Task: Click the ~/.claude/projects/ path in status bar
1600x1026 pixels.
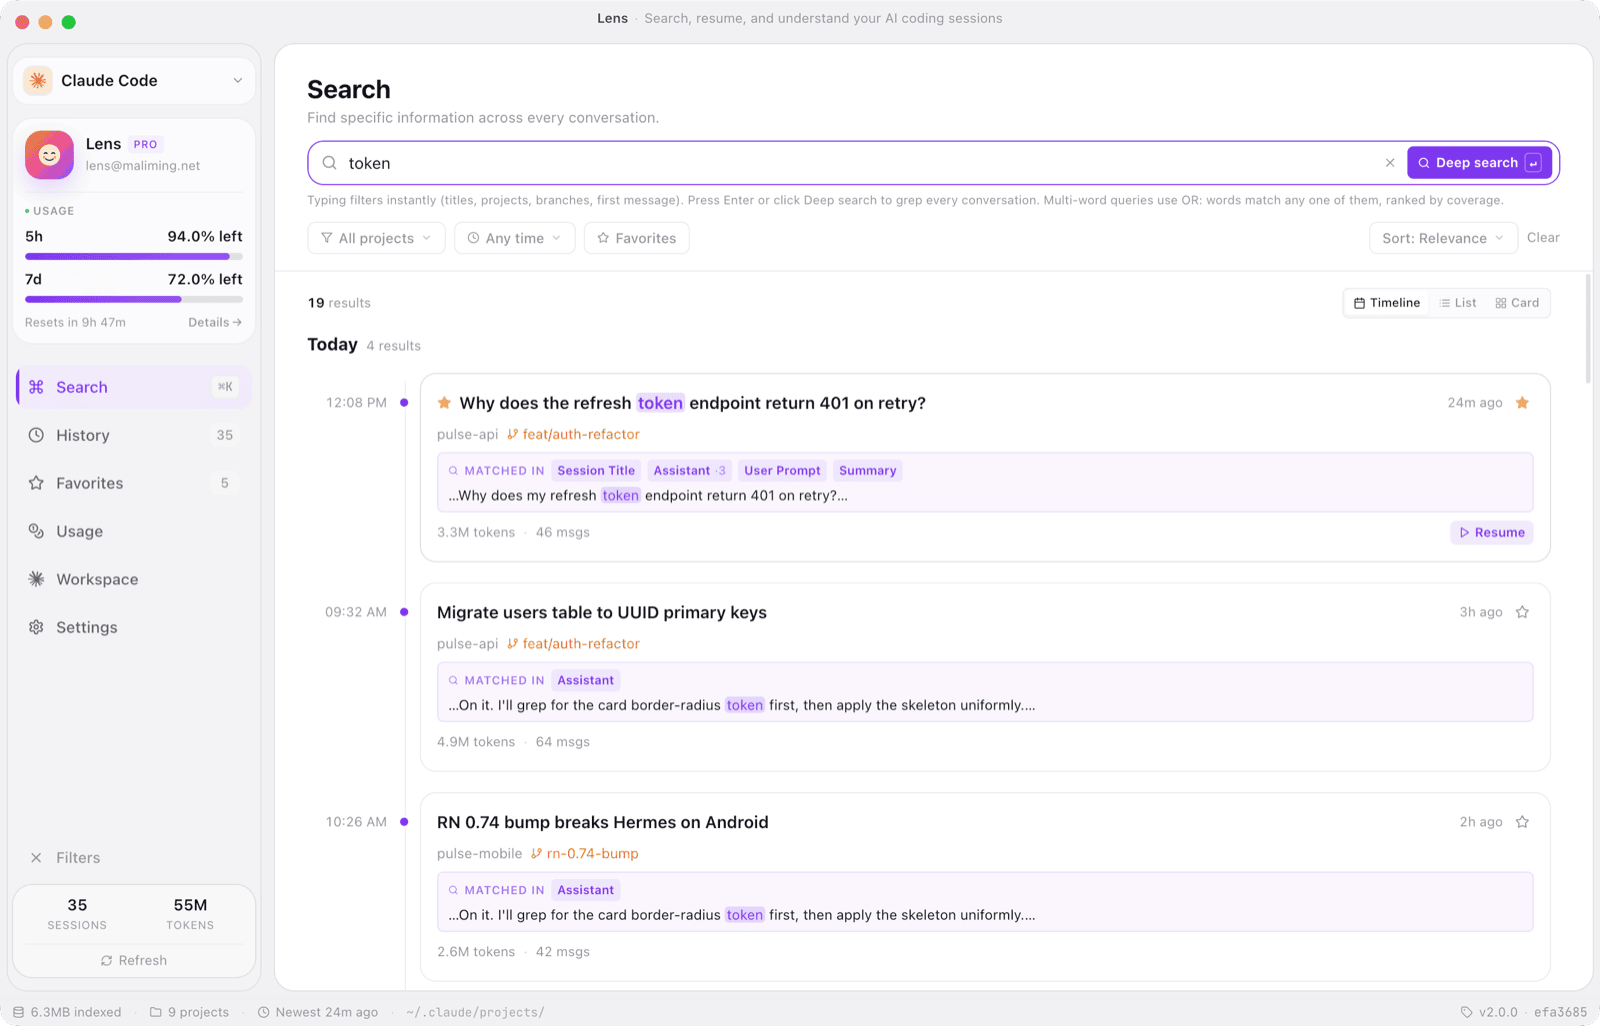Action: (475, 1012)
